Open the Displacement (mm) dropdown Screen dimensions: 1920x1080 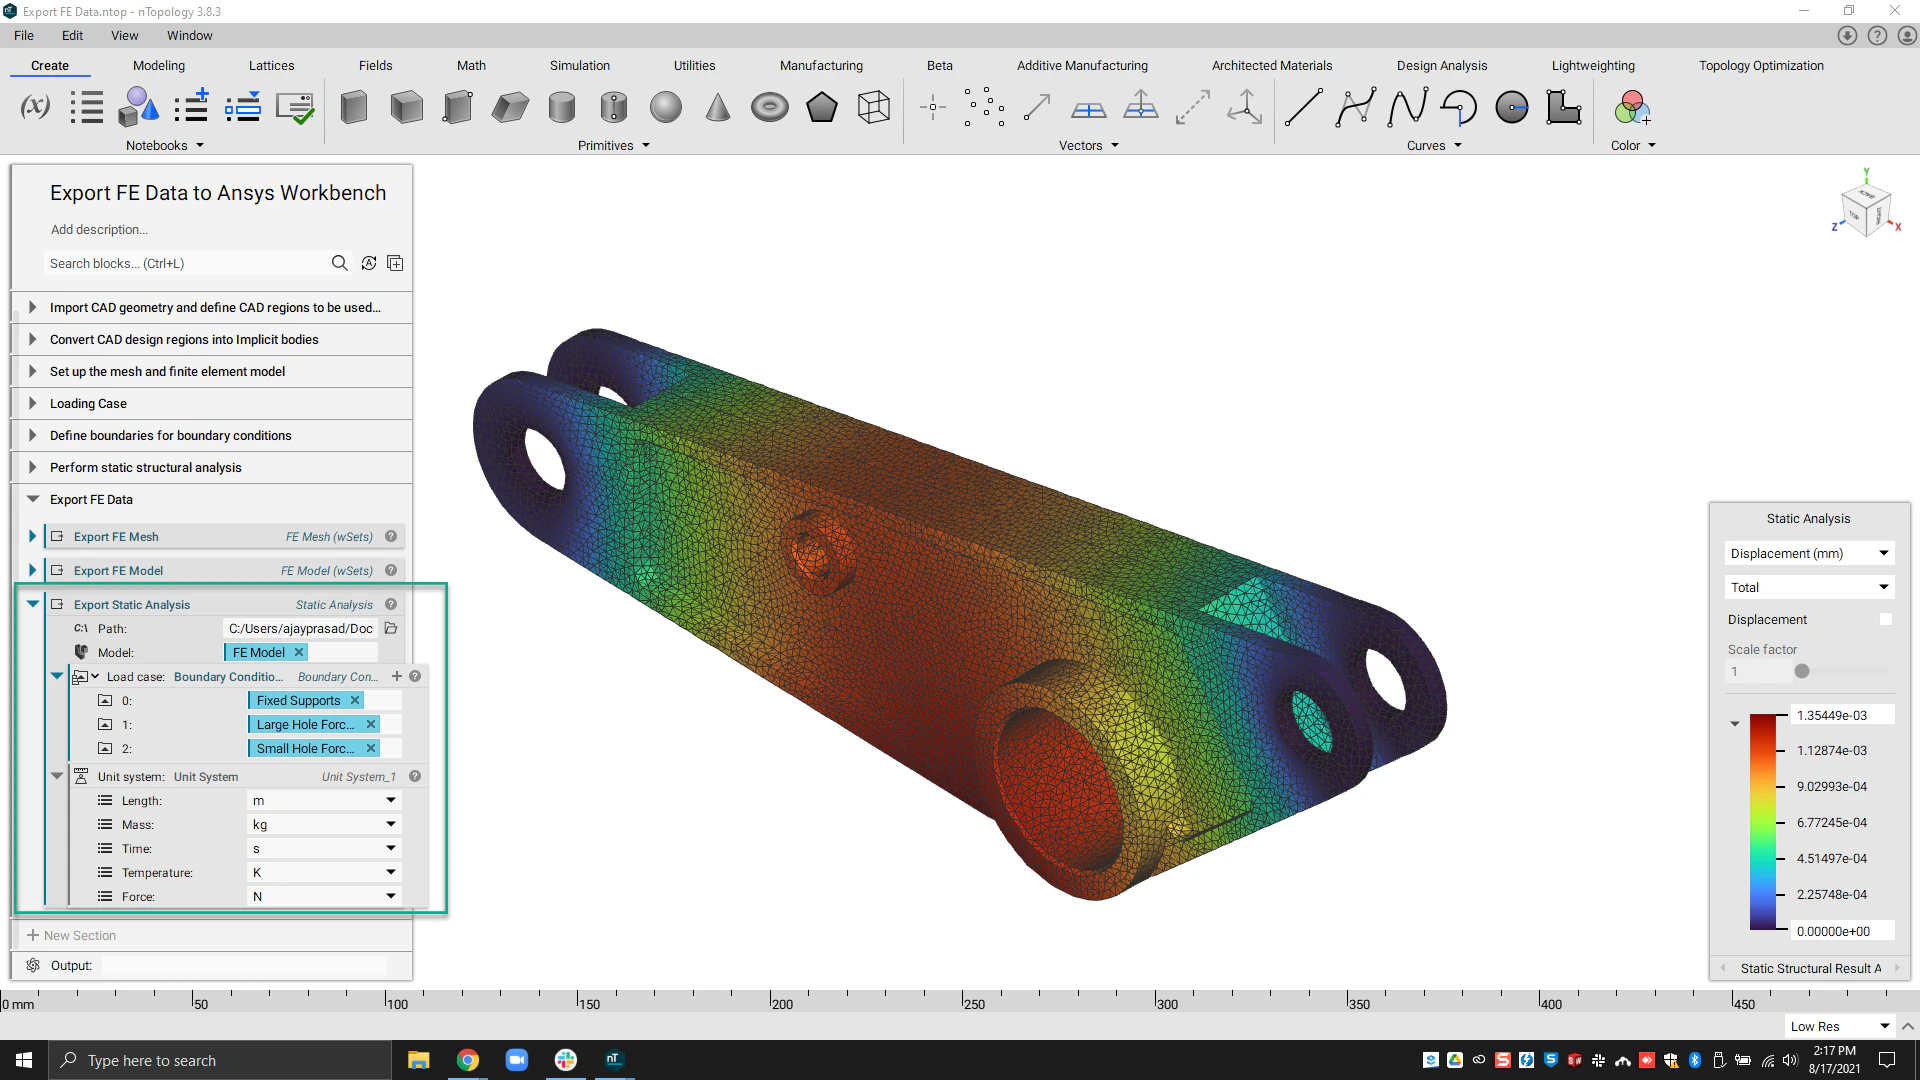click(1808, 553)
